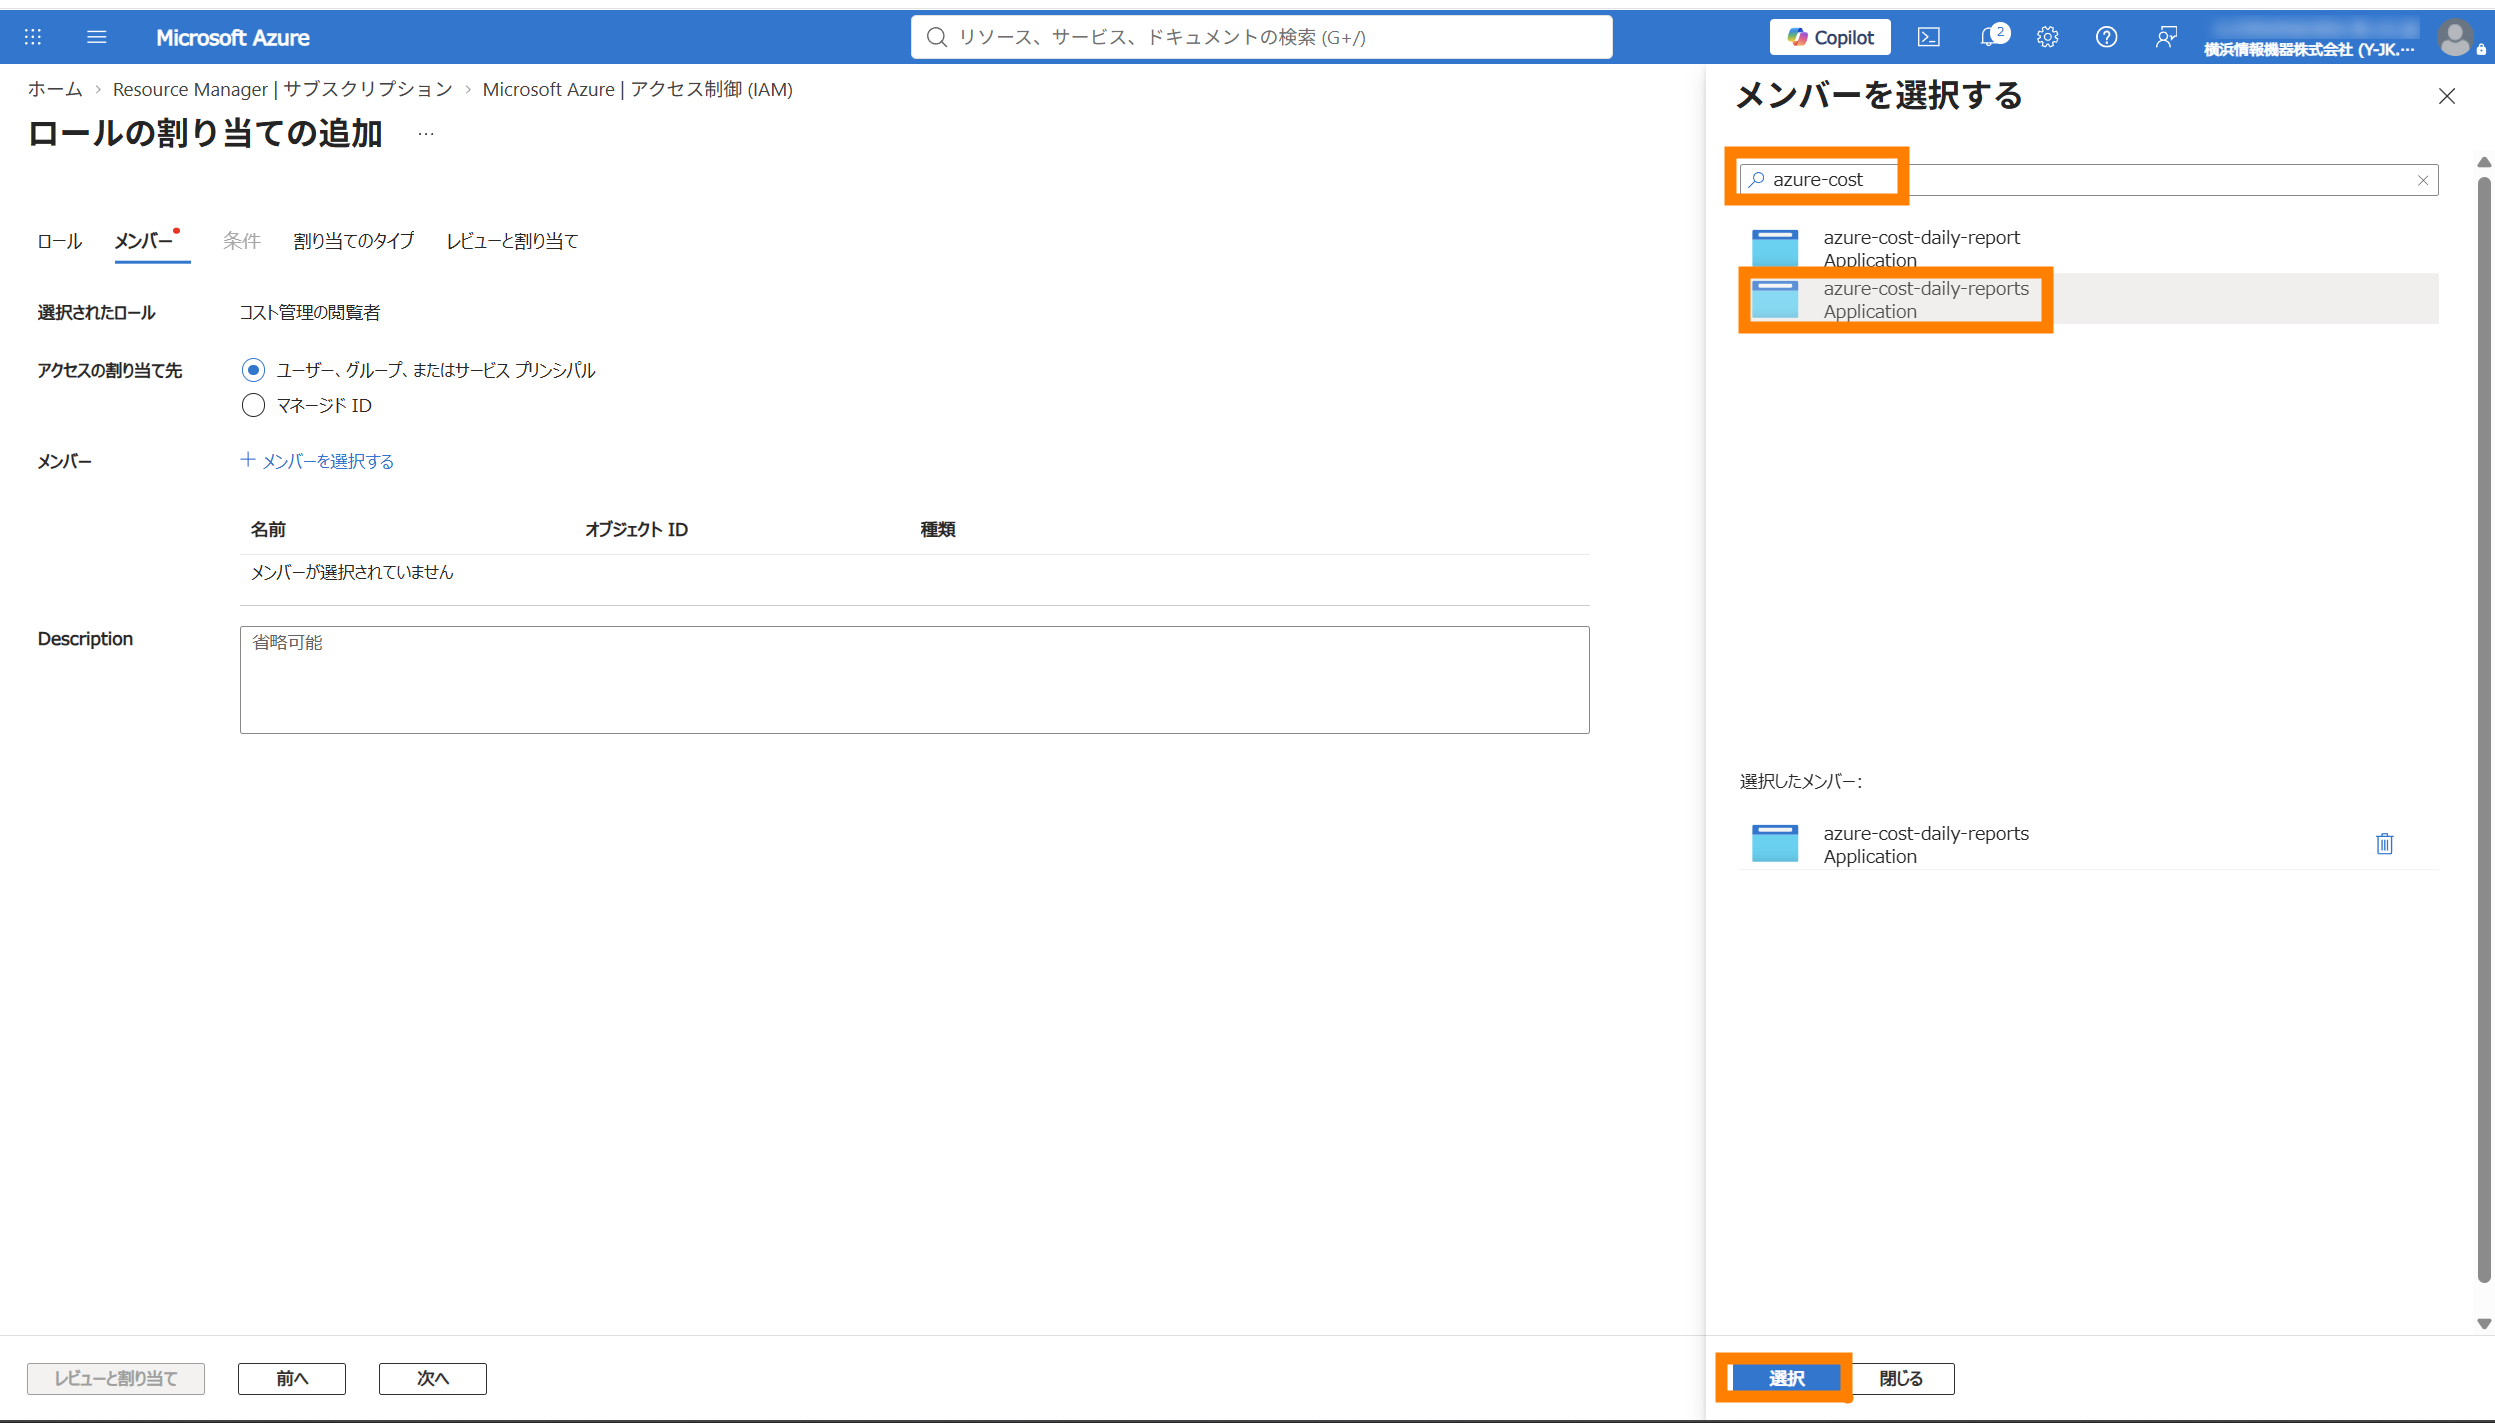Viewport: 2495px width, 1423px height.
Task: Open the feedback icon in header
Action: coord(2166,37)
